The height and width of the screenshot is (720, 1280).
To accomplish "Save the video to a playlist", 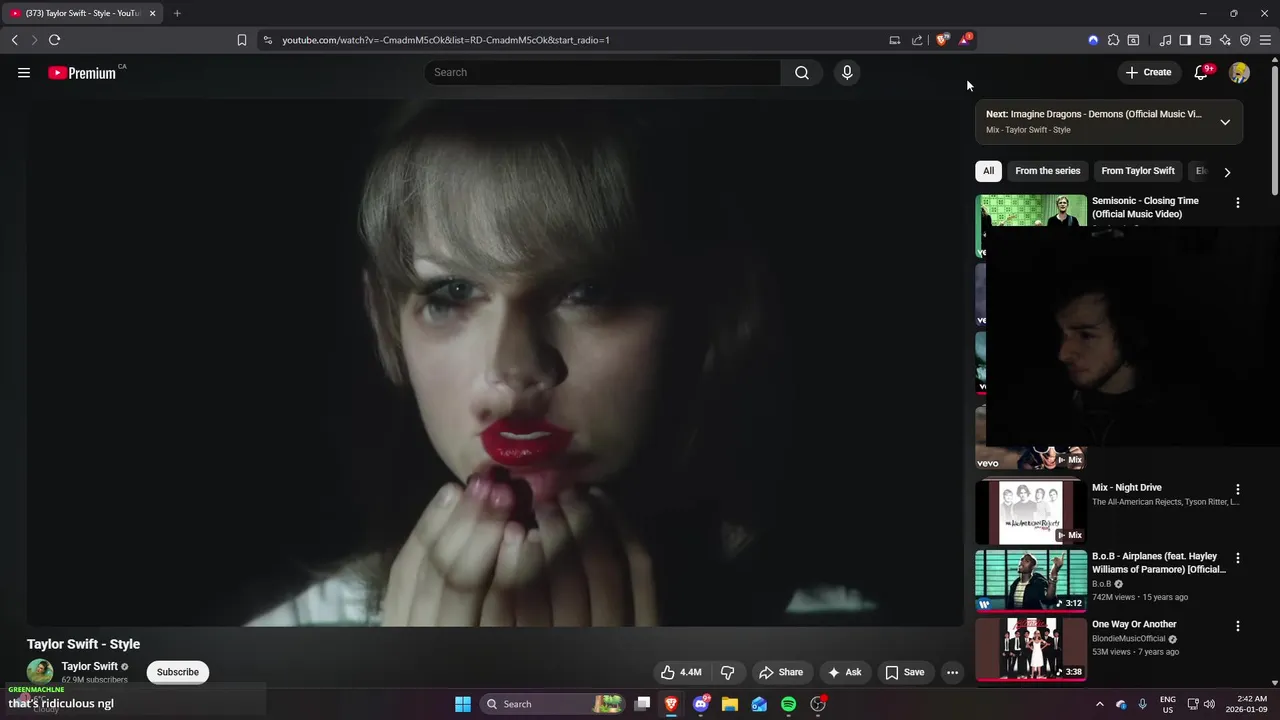I will coord(905,672).
